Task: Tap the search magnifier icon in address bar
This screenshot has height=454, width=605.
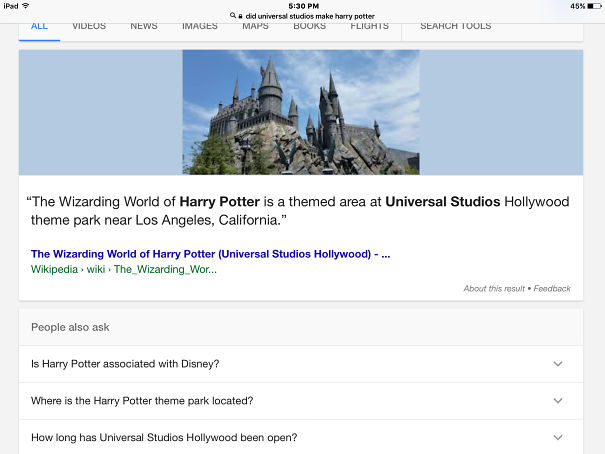Action: click(233, 16)
